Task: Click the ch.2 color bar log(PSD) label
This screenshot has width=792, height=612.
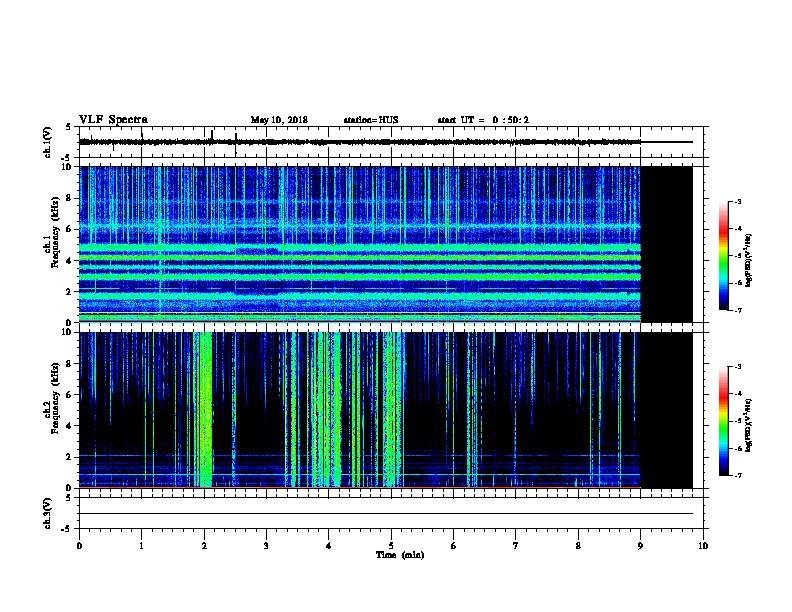Action: click(x=748, y=425)
